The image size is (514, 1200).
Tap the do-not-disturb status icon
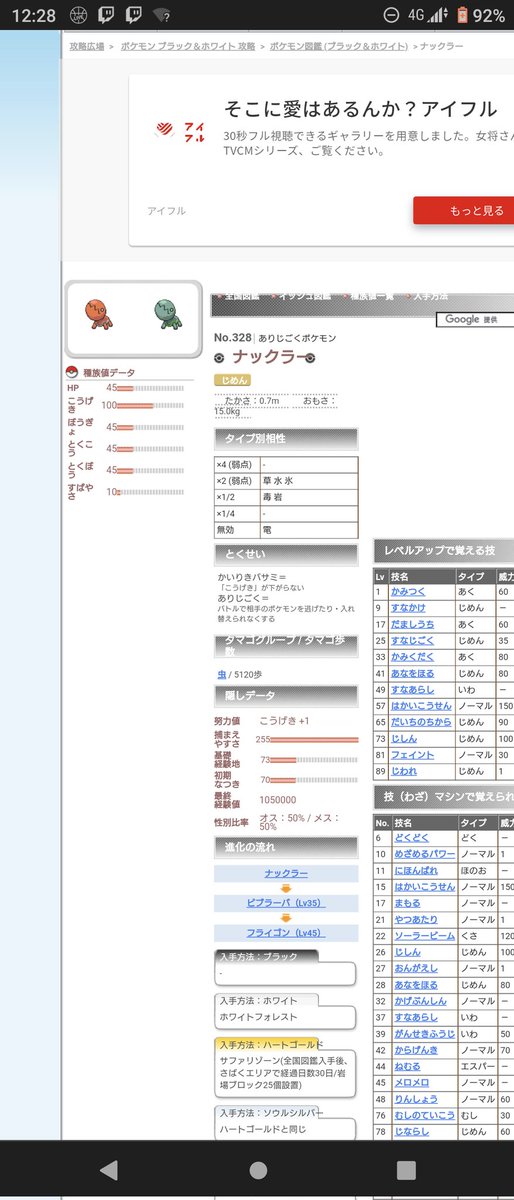[x=390, y=15]
